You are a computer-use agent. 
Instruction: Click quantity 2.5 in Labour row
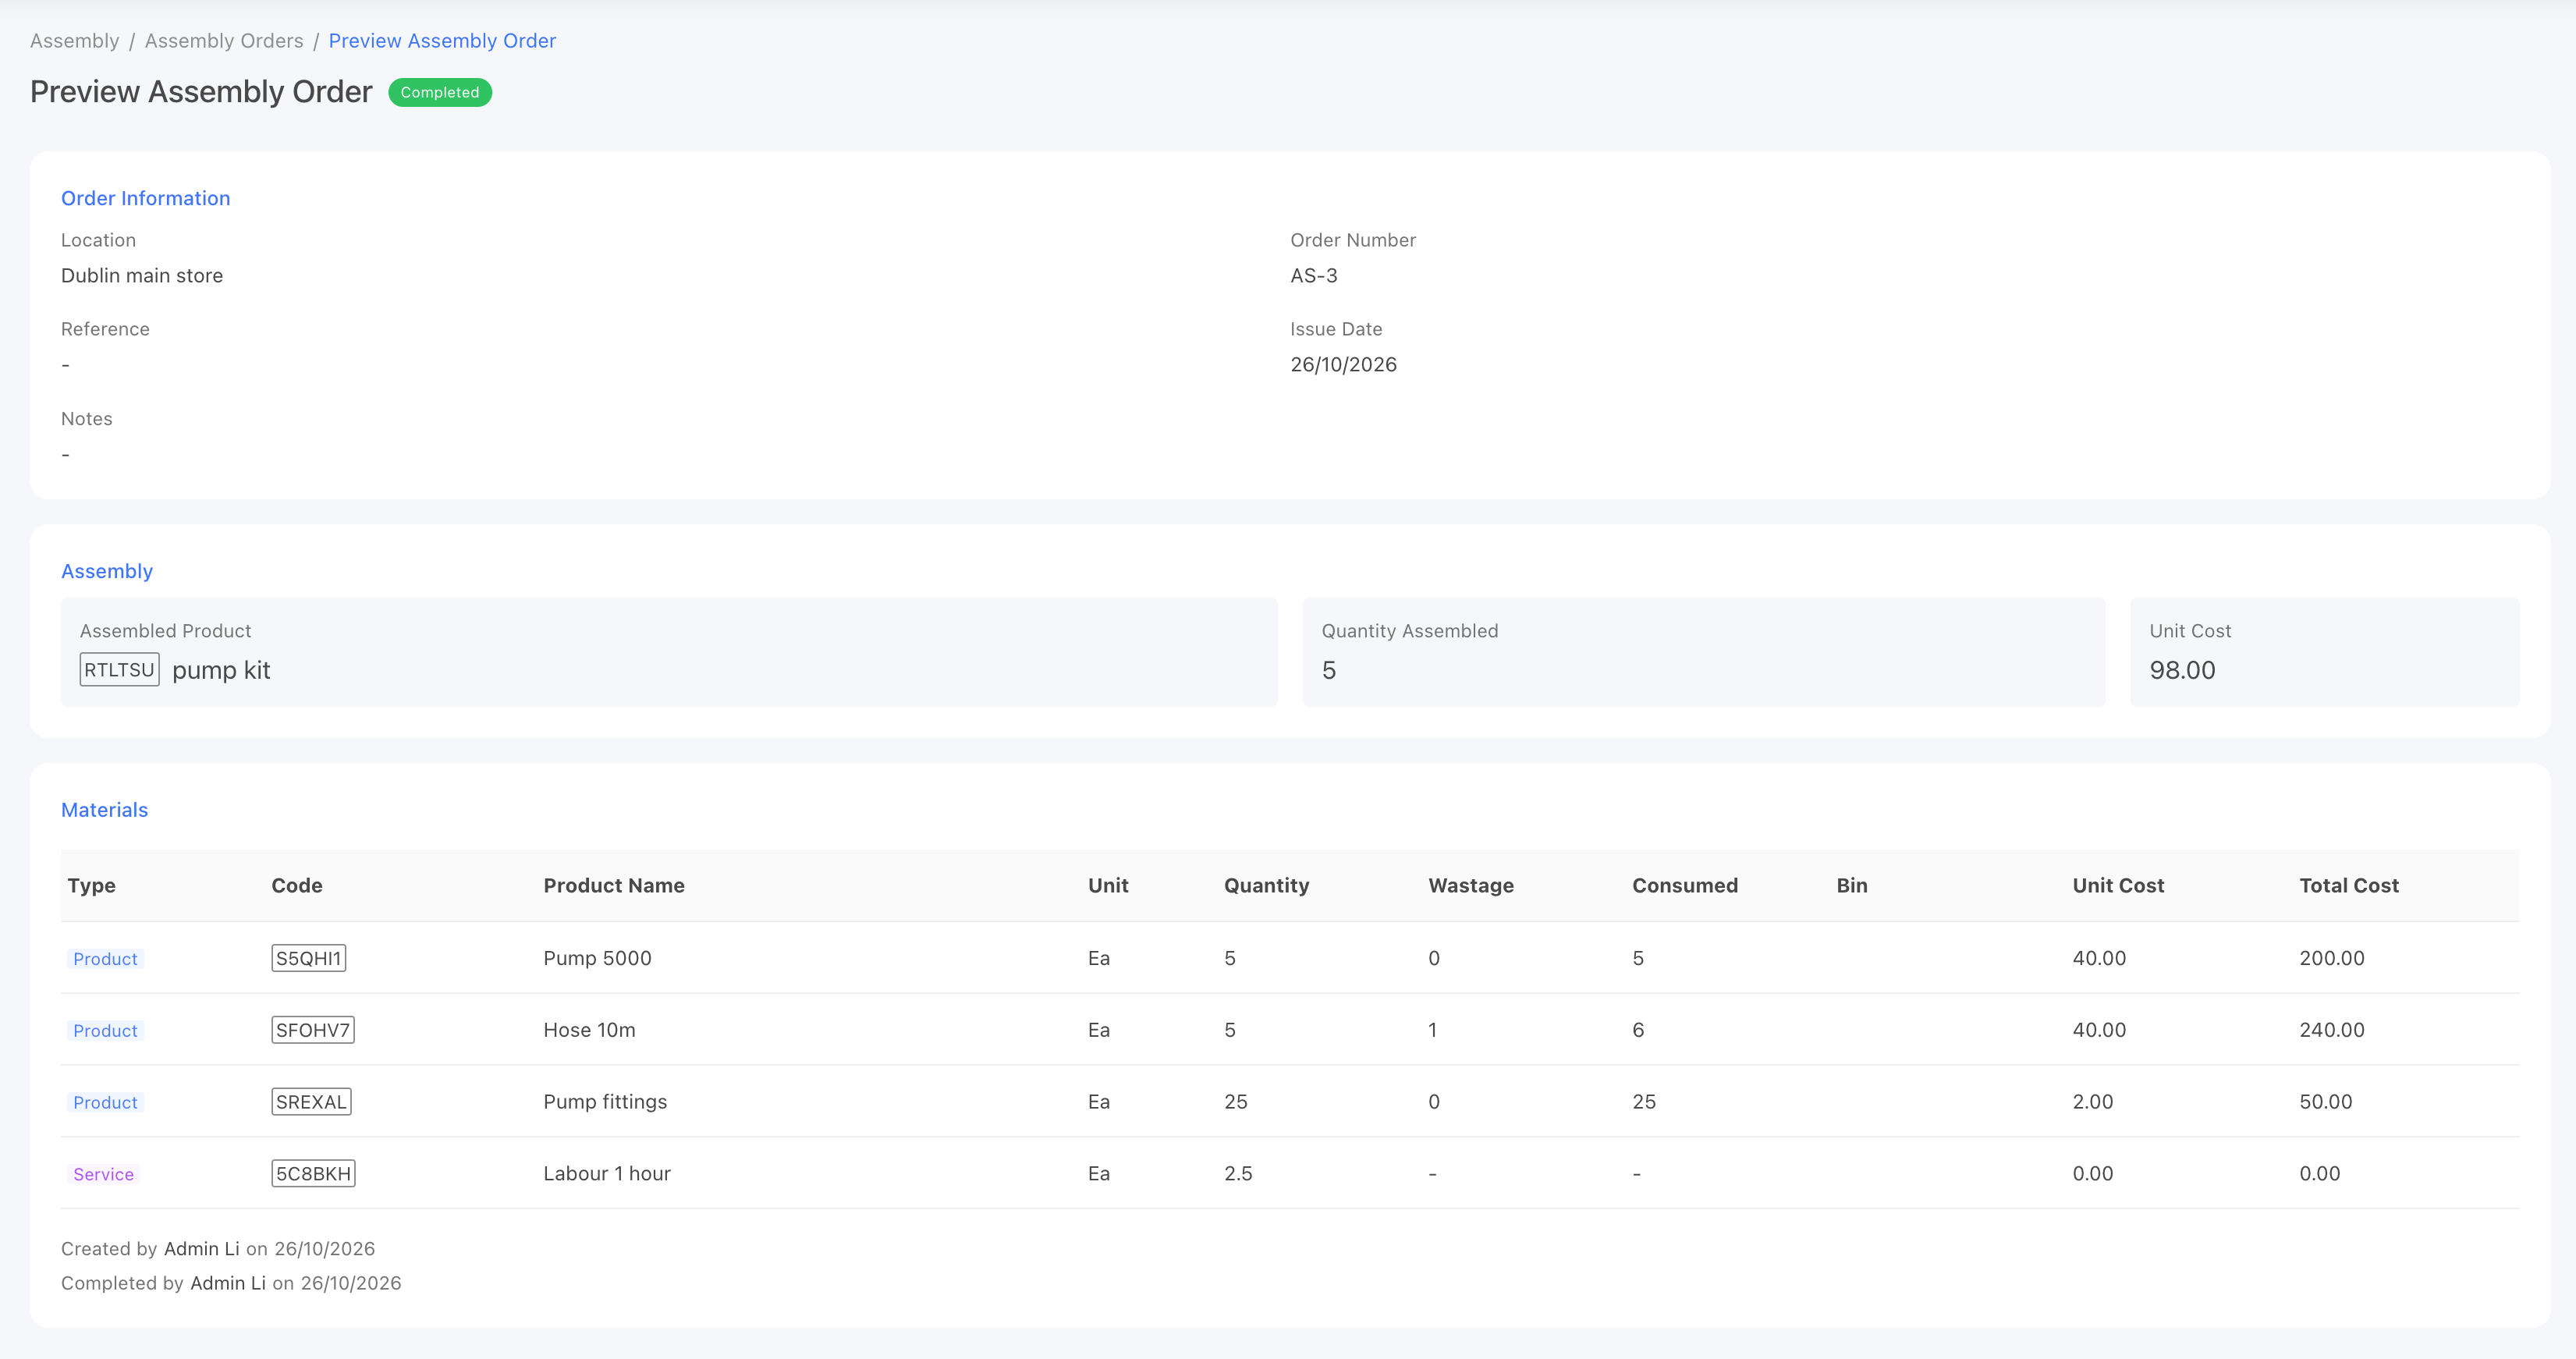coord(1238,1174)
